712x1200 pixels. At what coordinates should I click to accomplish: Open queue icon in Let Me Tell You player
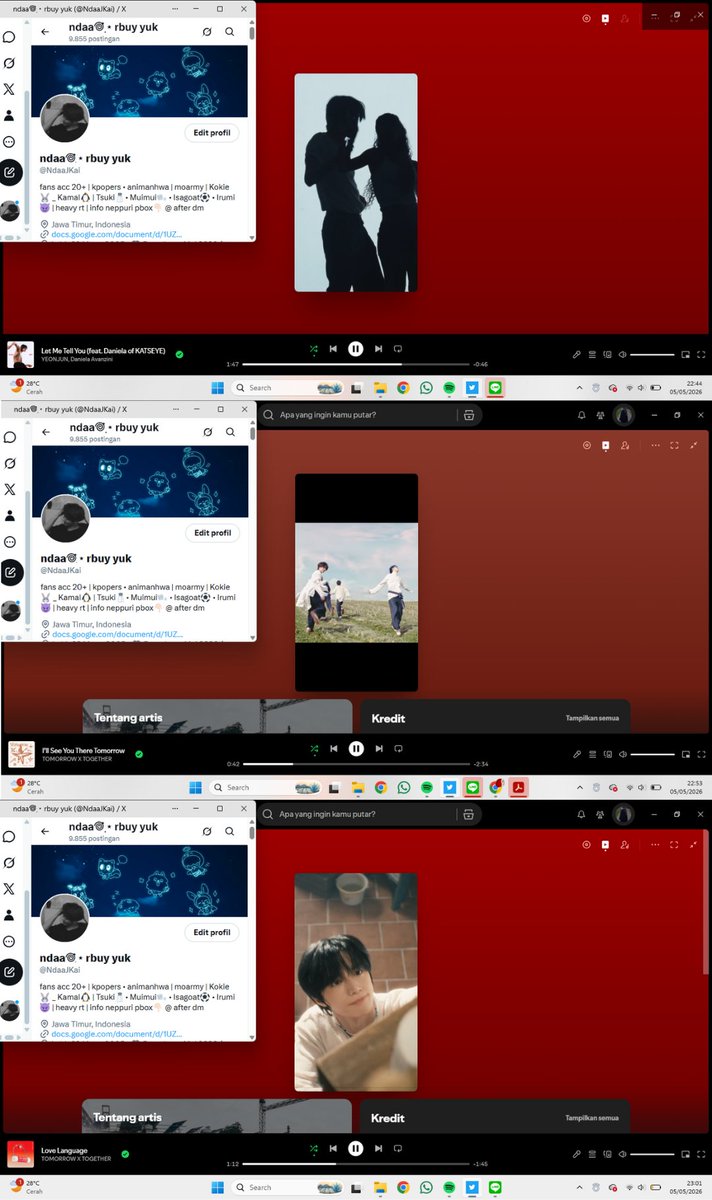592,354
